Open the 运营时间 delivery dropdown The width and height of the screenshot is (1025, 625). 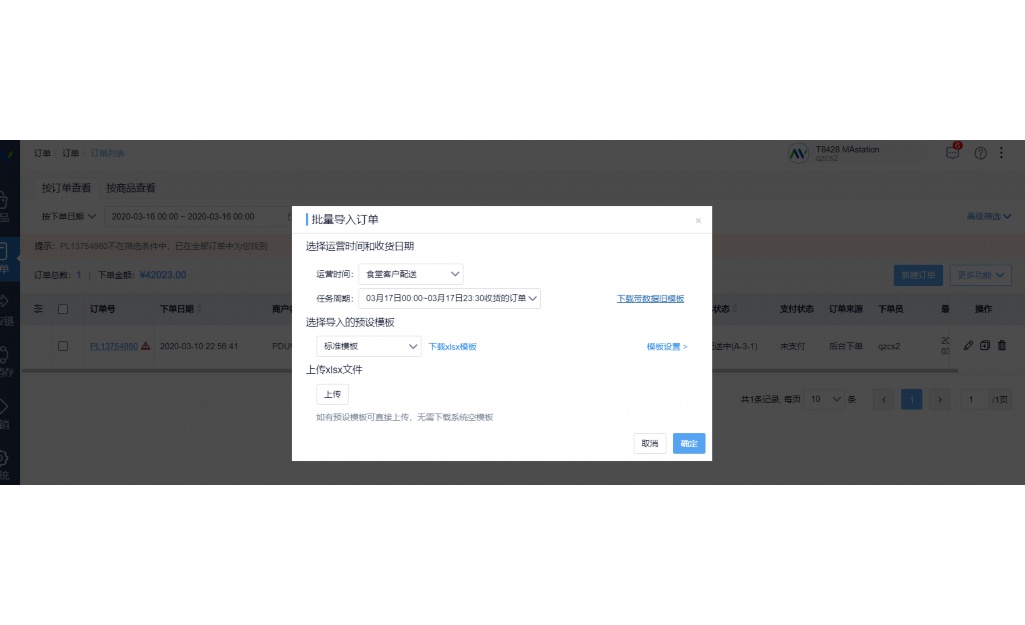click(x=410, y=273)
